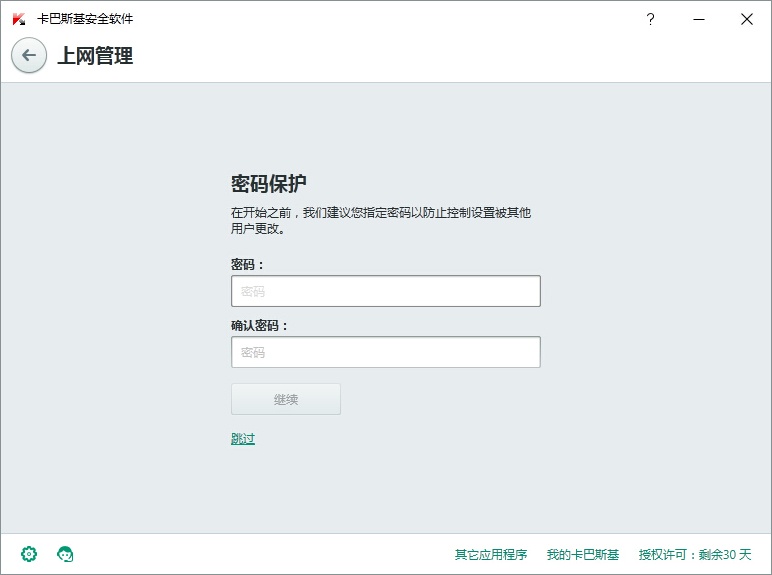Focus the 密码 password field

coord(386,291)
